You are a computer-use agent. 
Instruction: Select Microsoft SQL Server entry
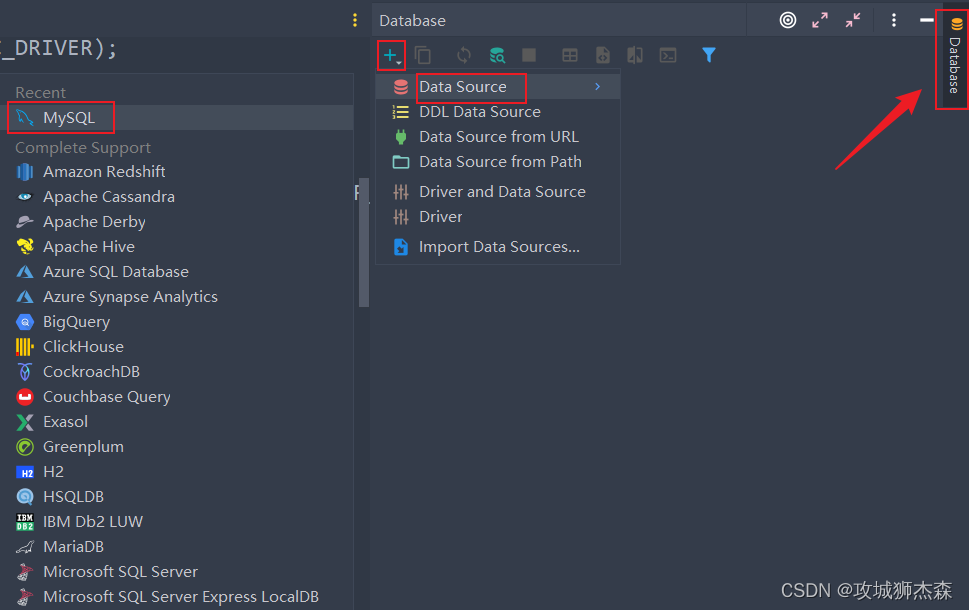(177, 572)
